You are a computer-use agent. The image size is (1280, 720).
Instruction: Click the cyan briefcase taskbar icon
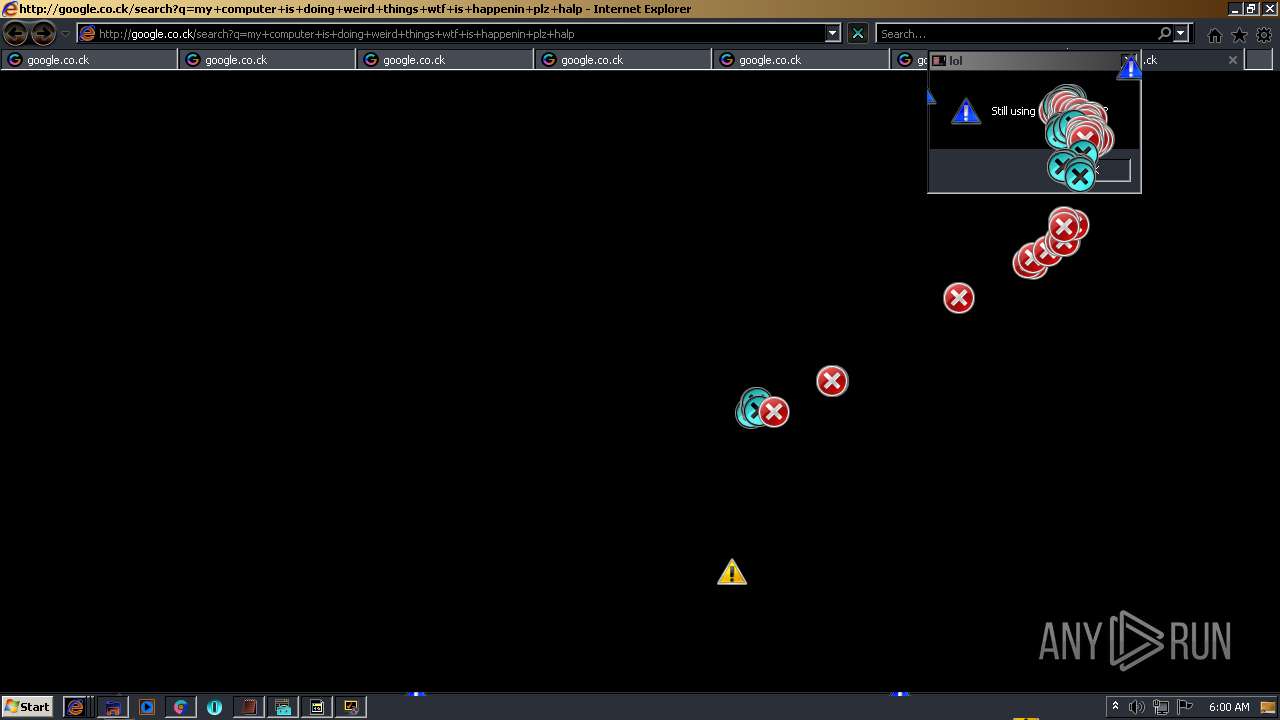pyautogui.click(x=283, y=707)
